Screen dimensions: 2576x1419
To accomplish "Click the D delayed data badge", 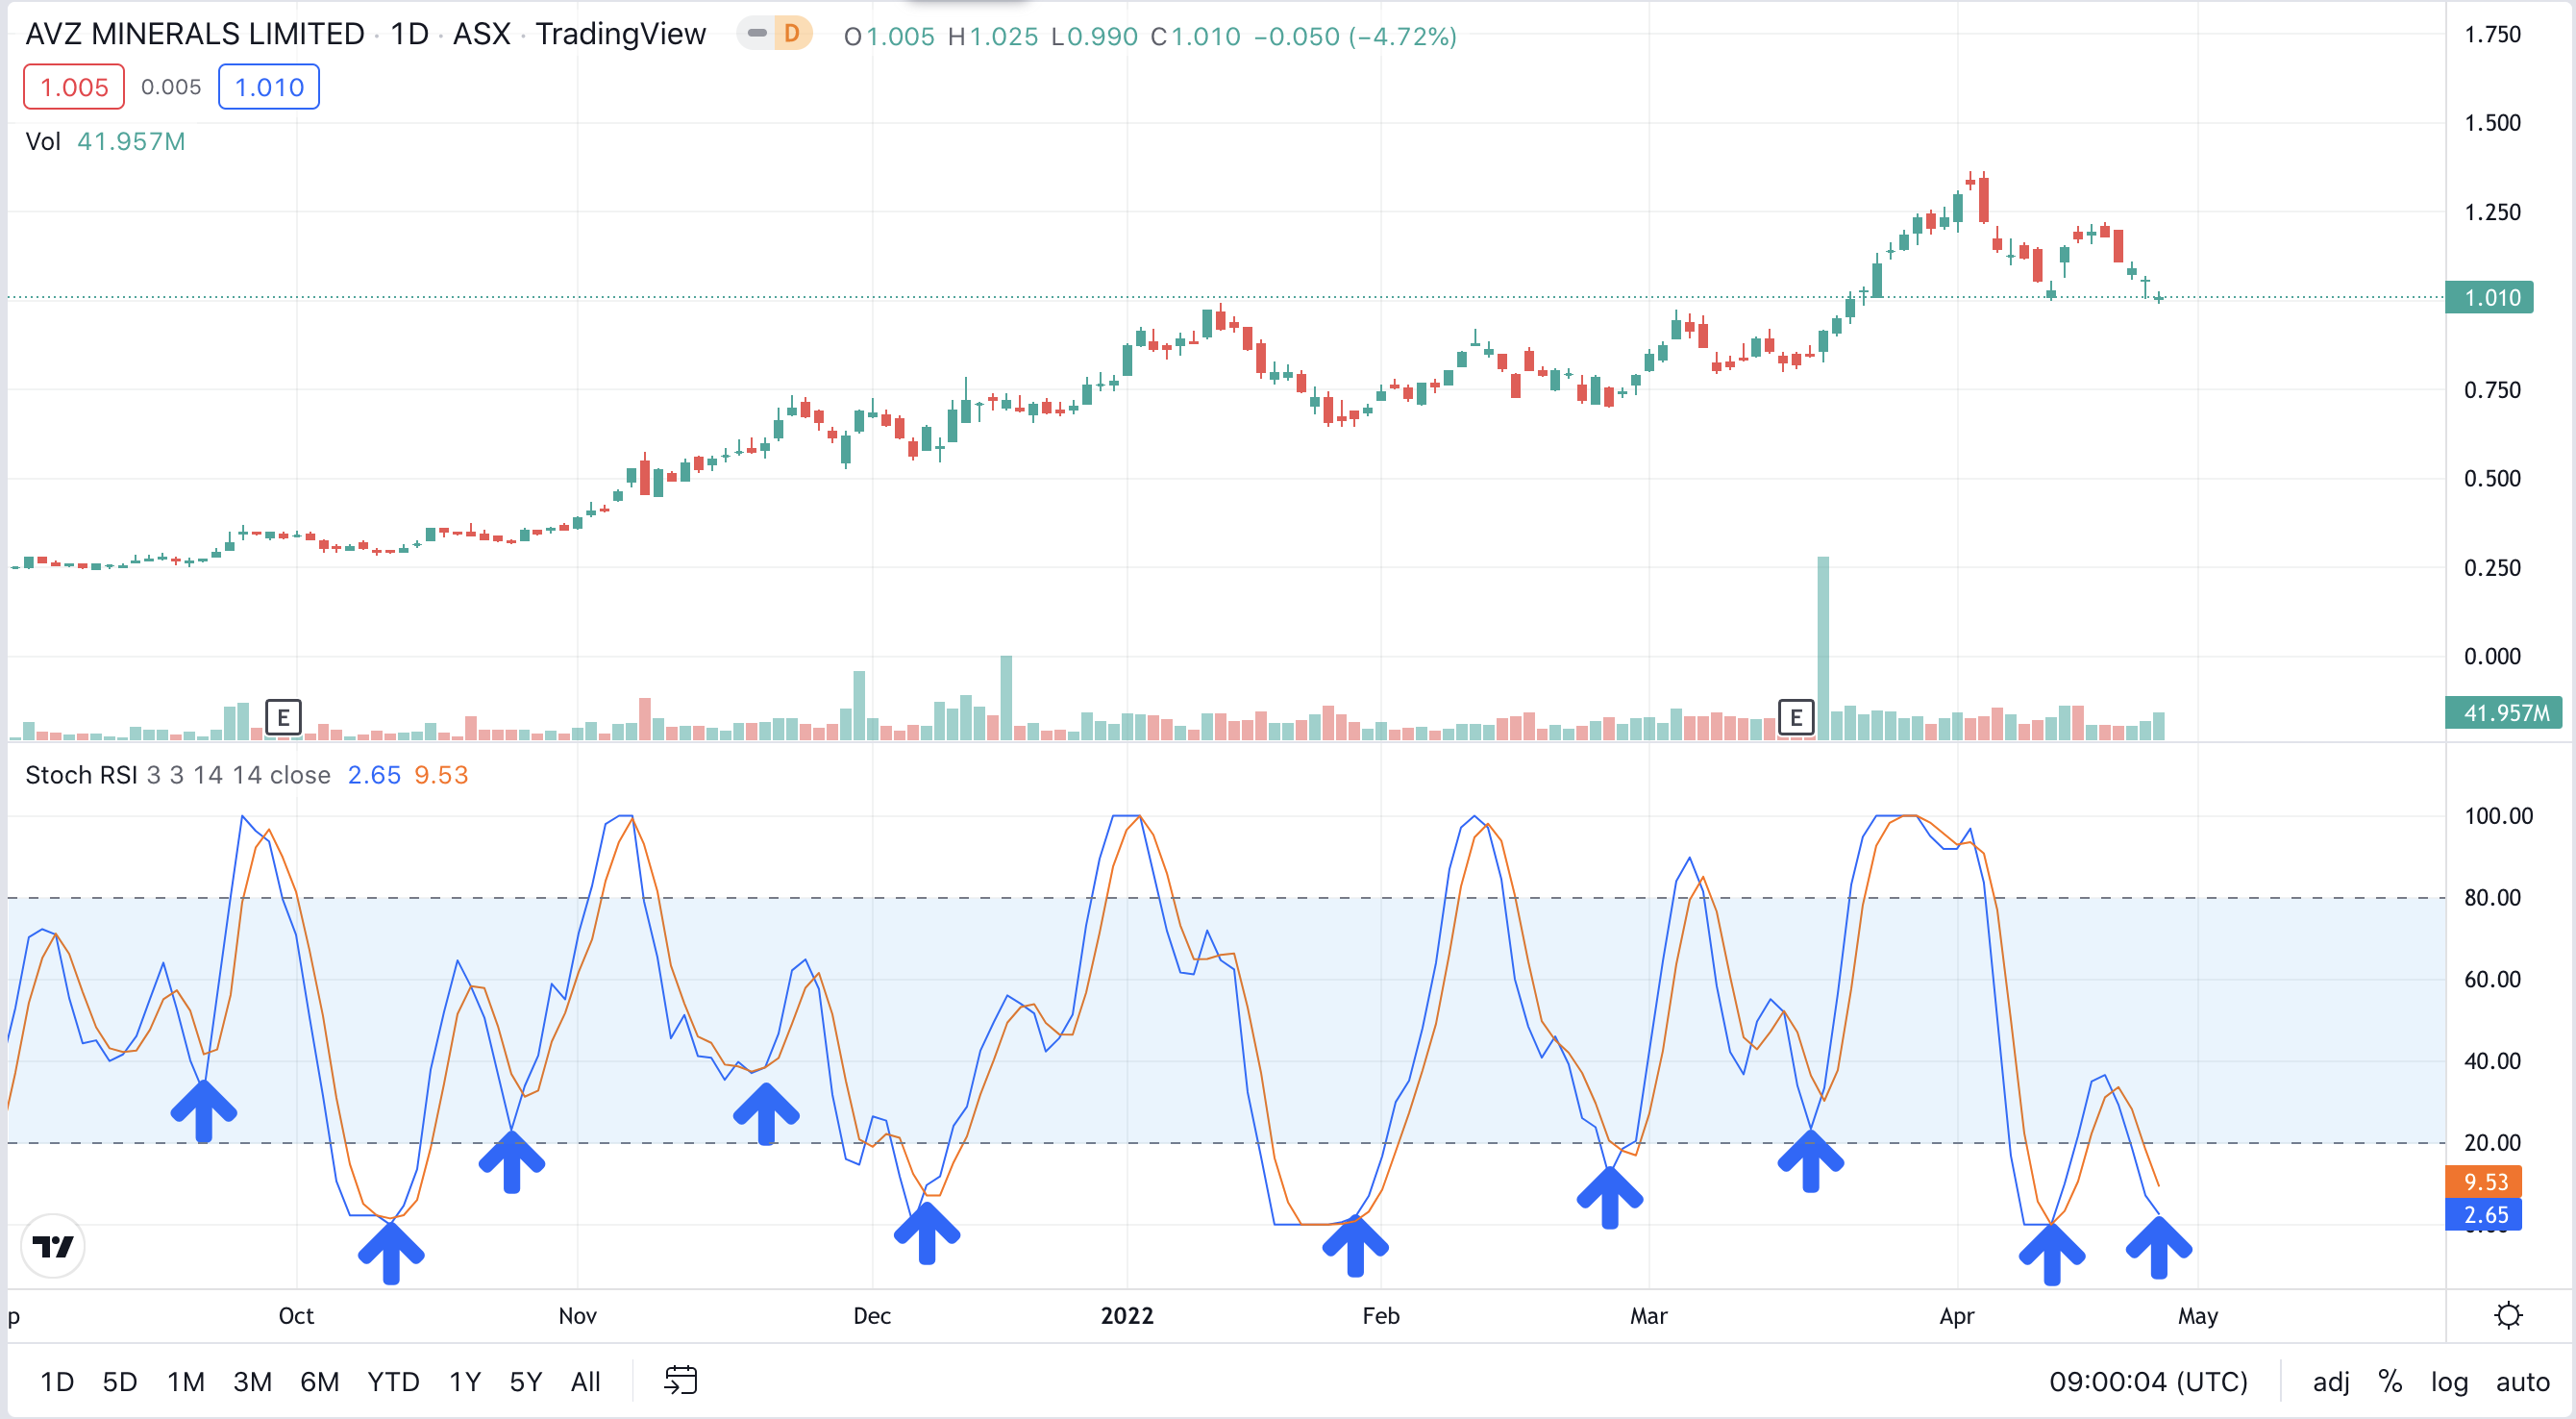I will click(791, 34).
